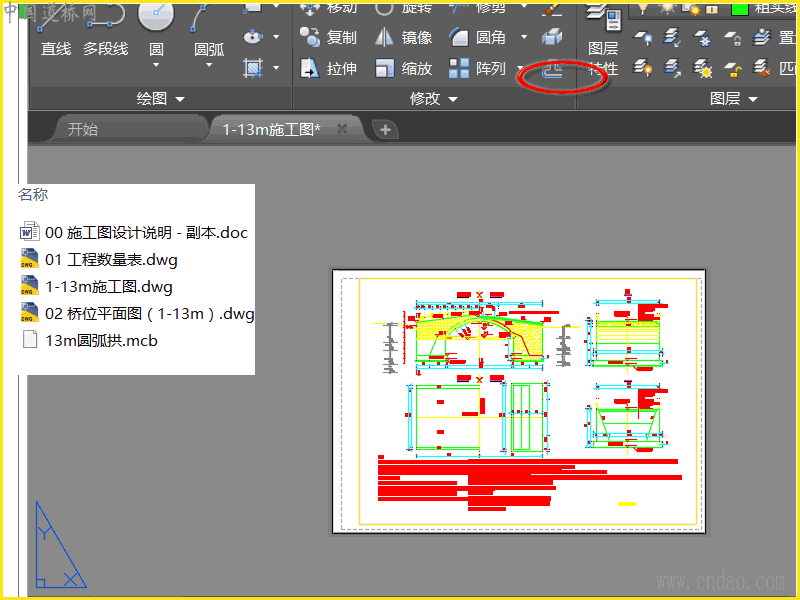Expand the 修改 (Modify) panel

[x=434, y=98]
